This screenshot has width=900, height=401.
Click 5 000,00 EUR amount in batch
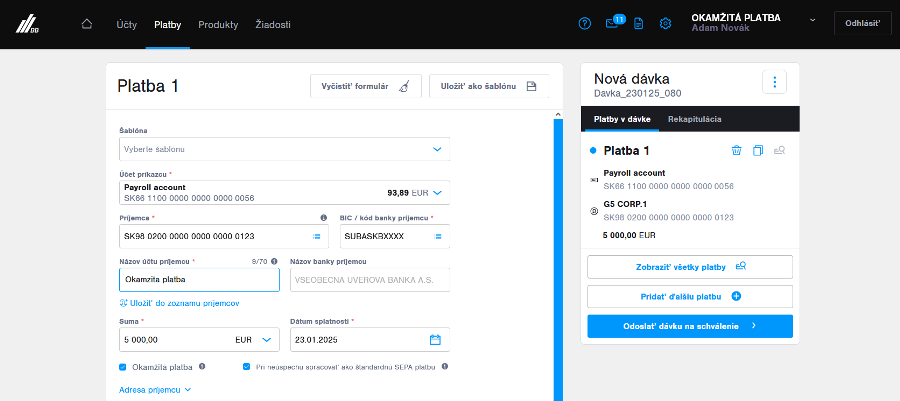[629, 235]
